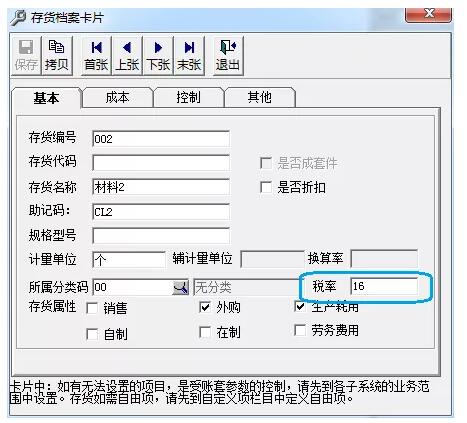The height and width of the screenshot is (423, 467).
Task: Close the 存货档案卡片 window
Action: click(x=428, y=14)
